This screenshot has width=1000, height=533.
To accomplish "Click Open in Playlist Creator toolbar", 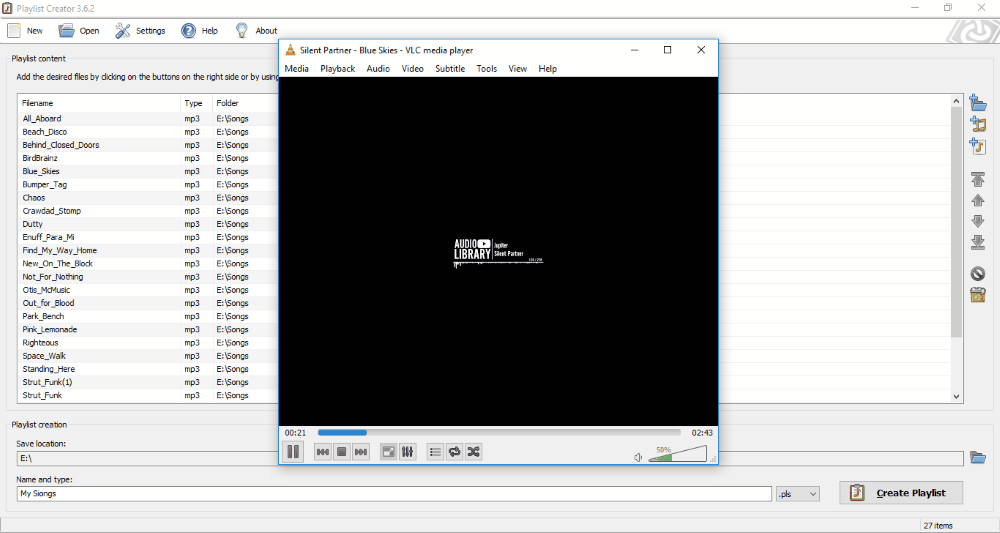I will (79, 31).
